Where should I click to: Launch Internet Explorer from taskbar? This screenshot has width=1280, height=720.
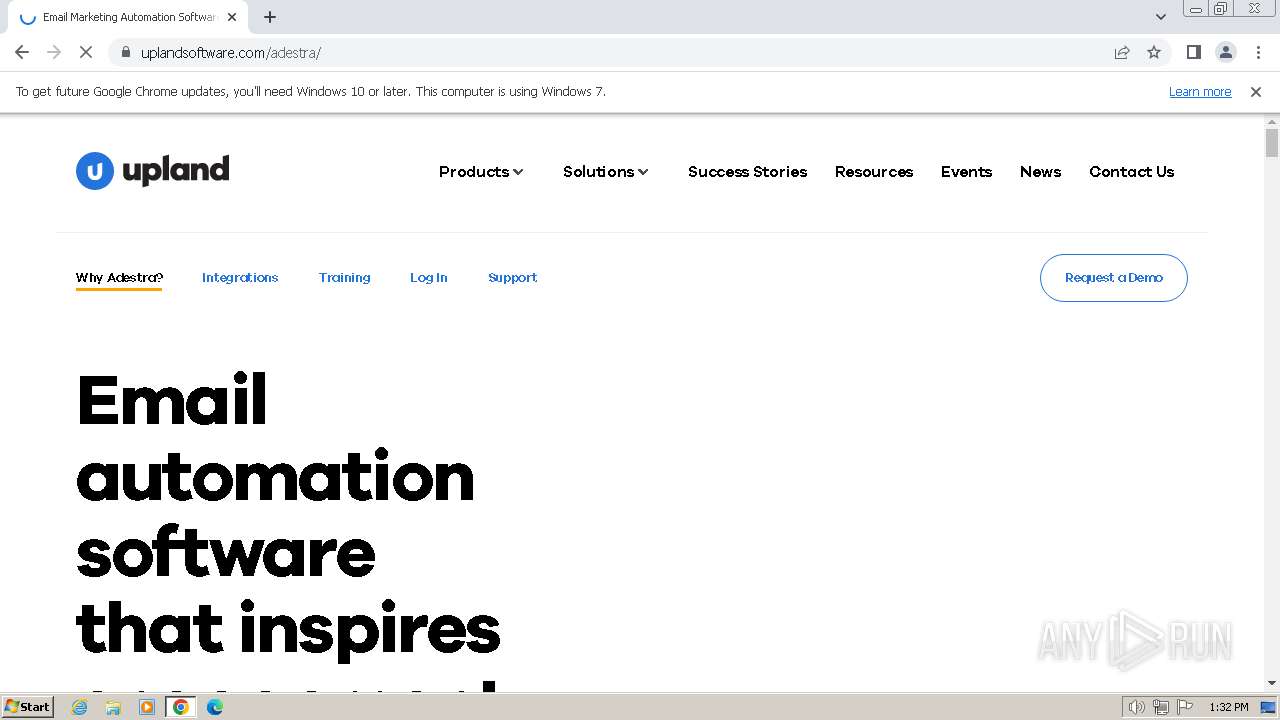80,707
